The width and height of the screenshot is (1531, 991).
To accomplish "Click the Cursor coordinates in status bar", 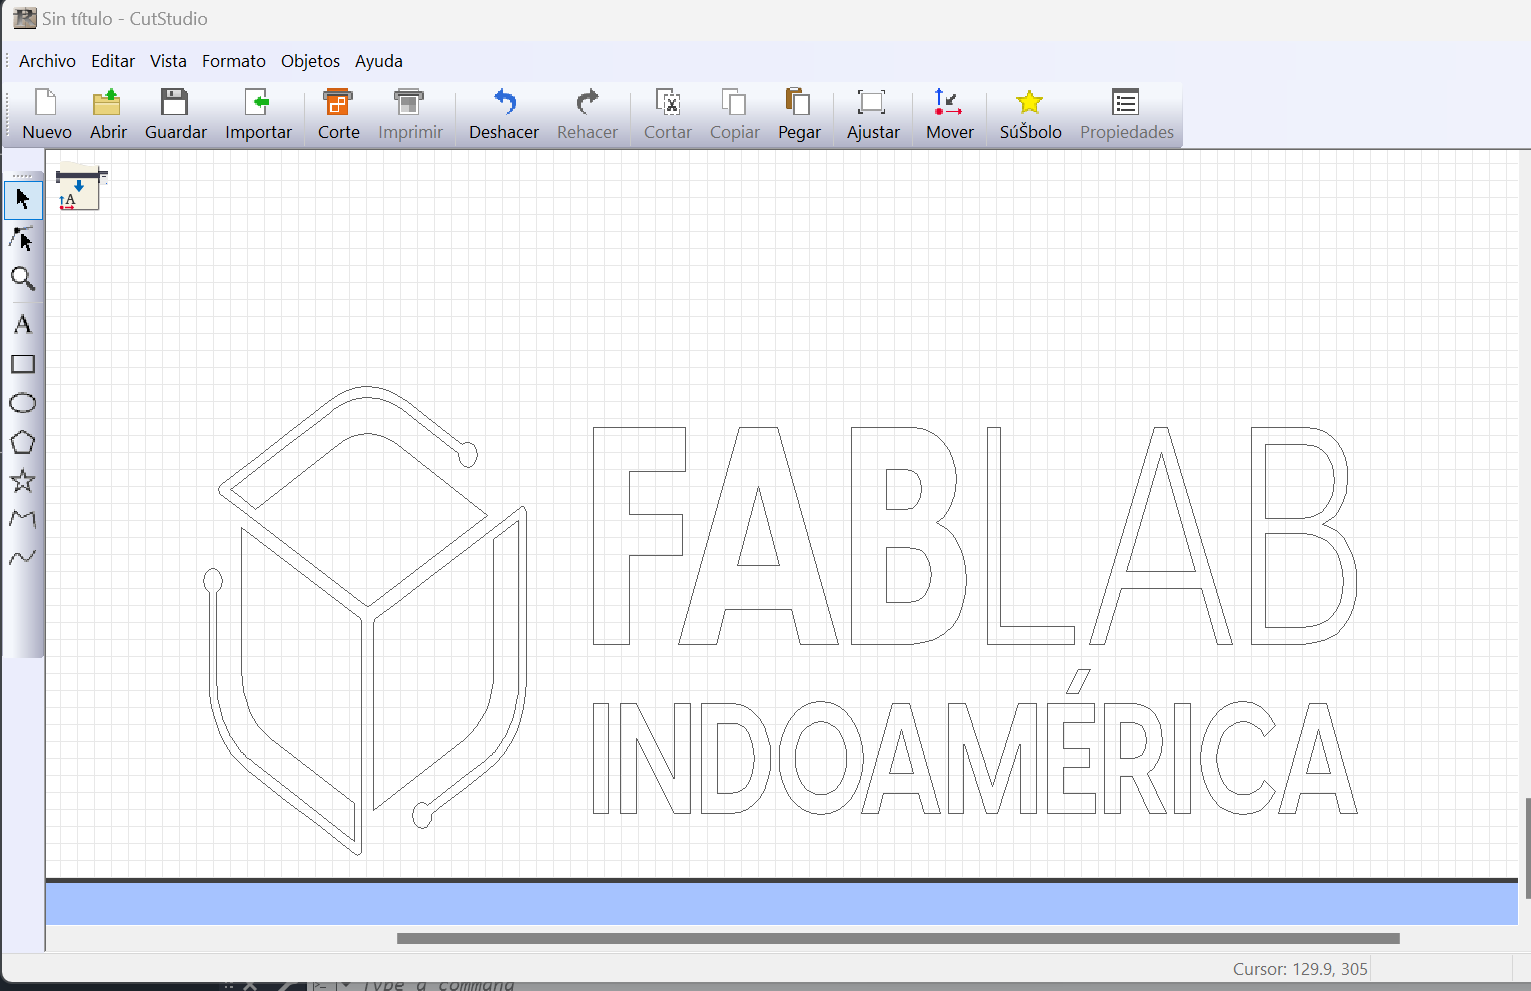I will pyautogui.click(x=1300, y=969).
